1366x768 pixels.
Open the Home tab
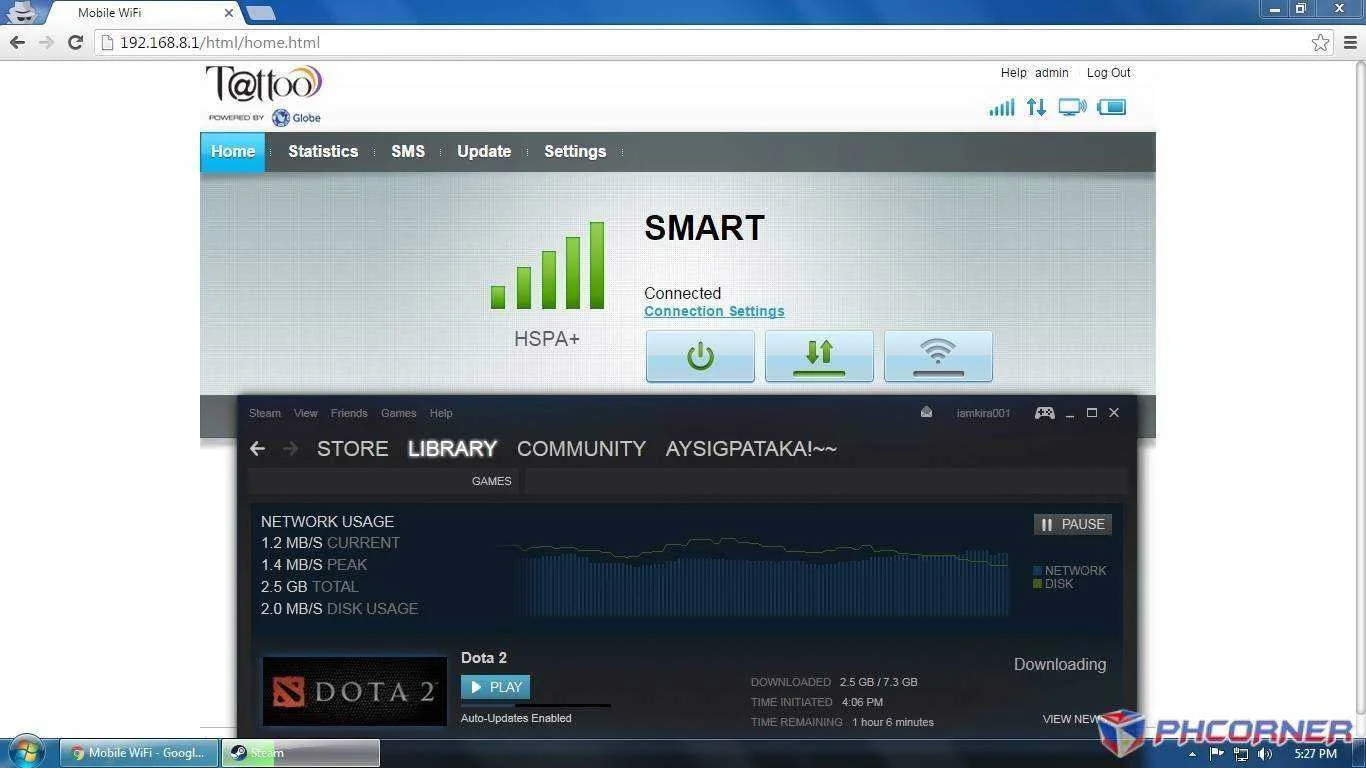pos(233,152)
